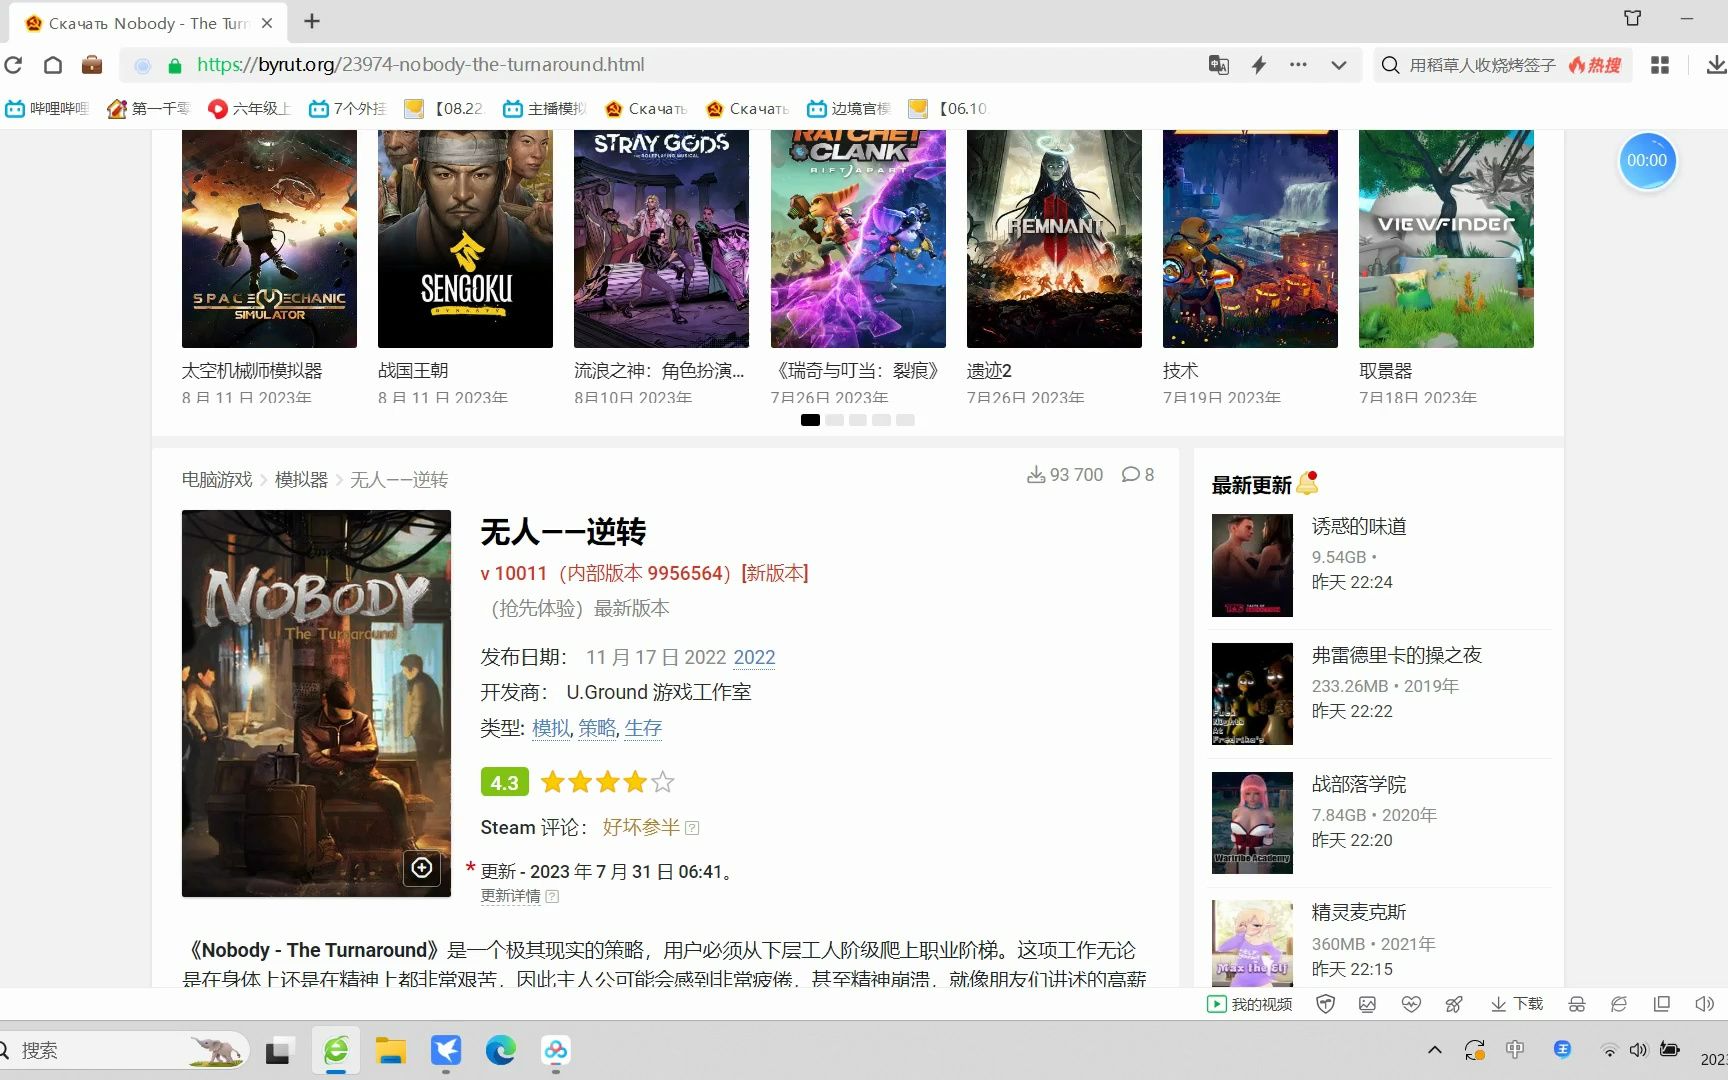Screen dimensions: 1728x1080
Task: Open the 哔哩哔哩 bookmark
Action: [x=47, y=108]
